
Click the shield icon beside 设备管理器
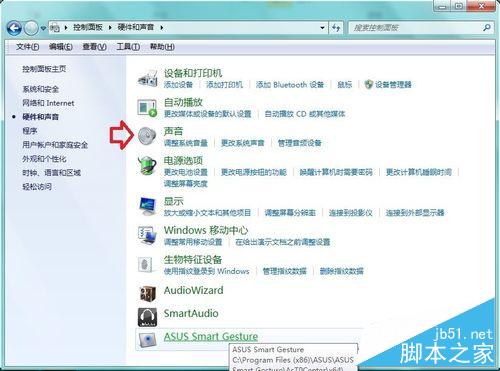368,84
